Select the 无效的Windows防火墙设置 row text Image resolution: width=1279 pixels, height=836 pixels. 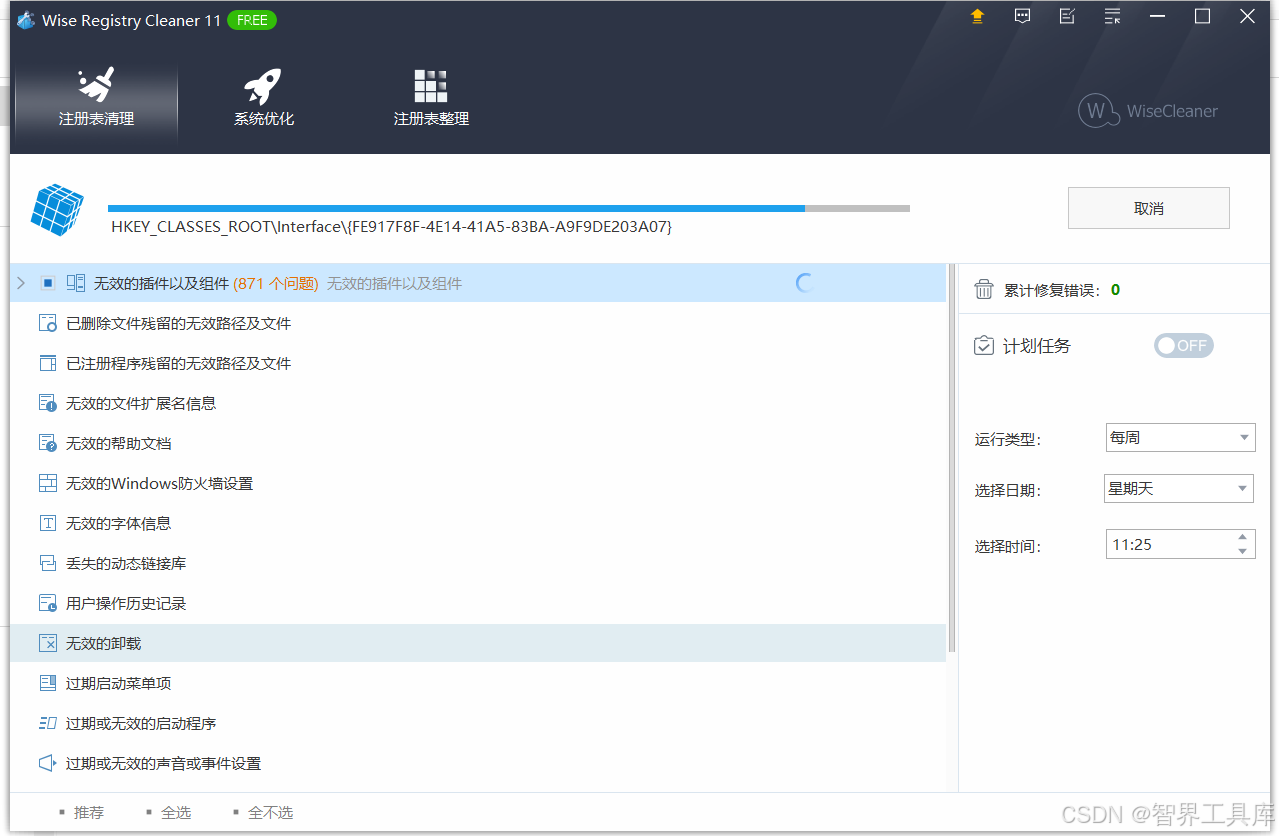[159, 483]
